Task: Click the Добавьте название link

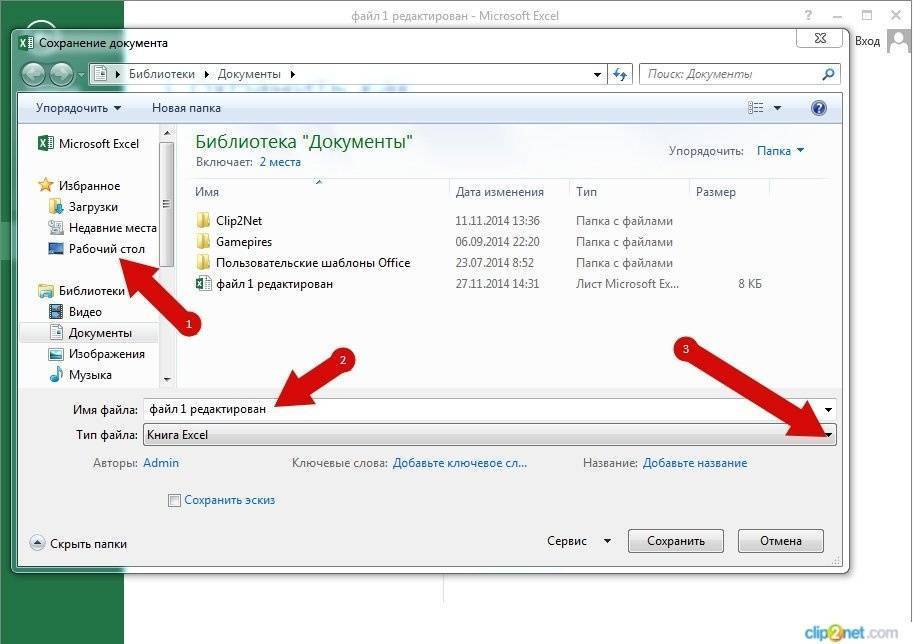Action: 694,463
